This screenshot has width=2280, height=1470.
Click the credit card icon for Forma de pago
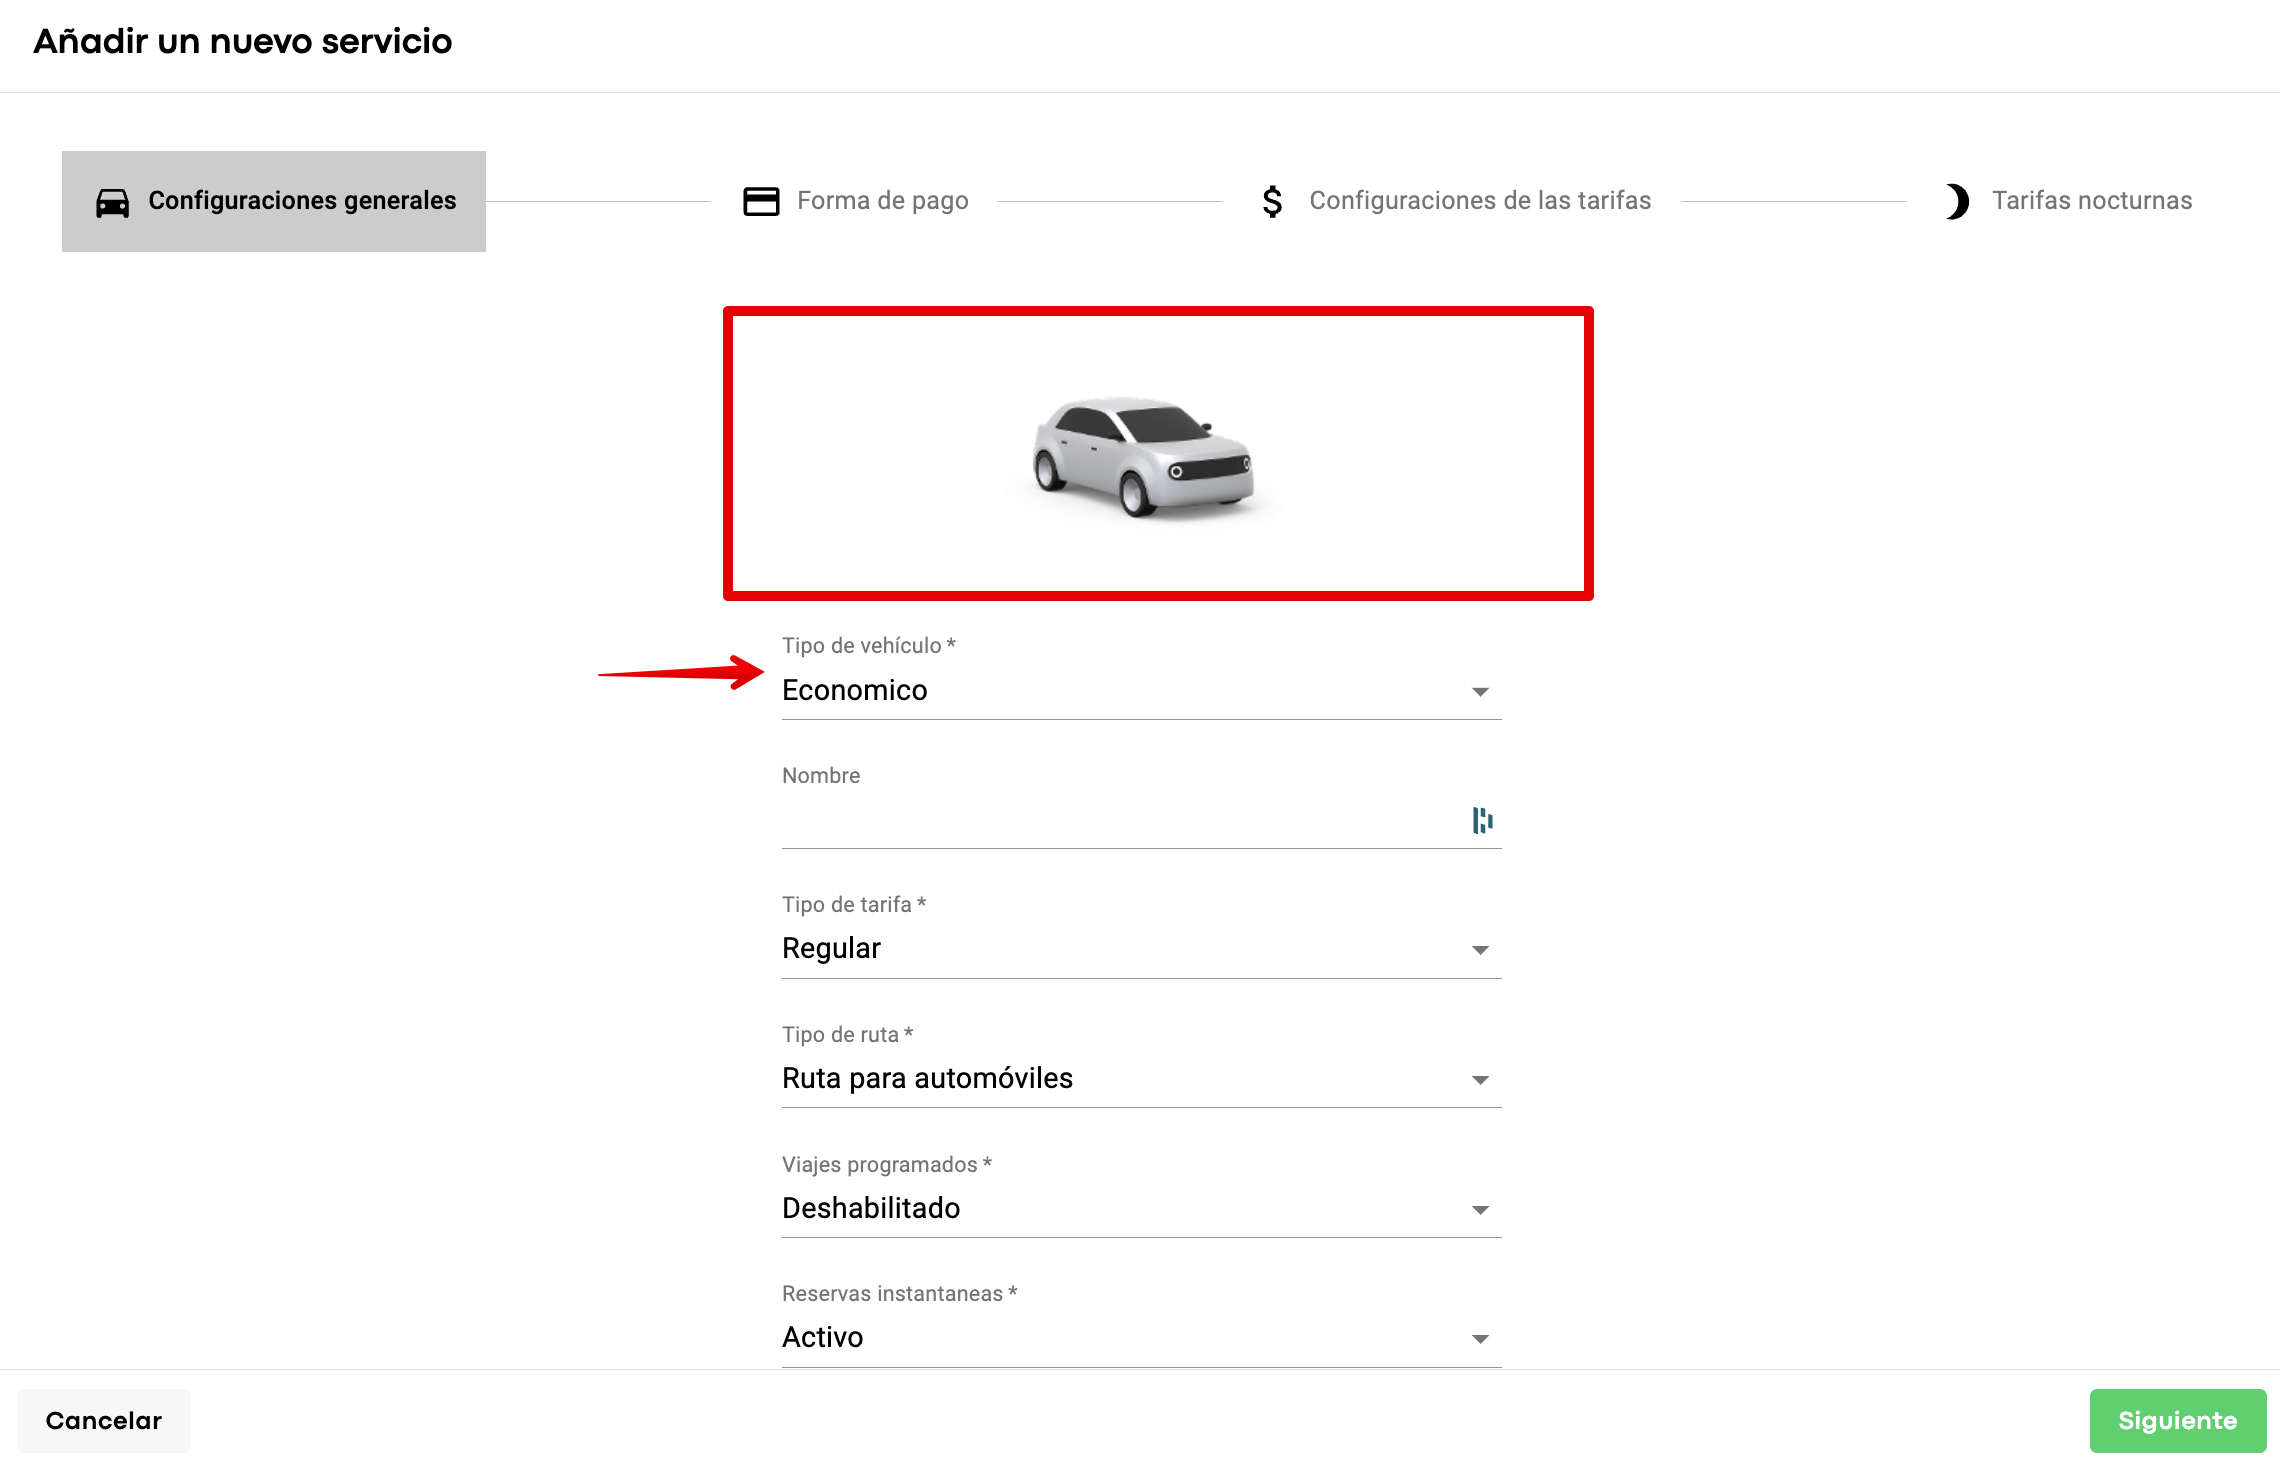761,201
